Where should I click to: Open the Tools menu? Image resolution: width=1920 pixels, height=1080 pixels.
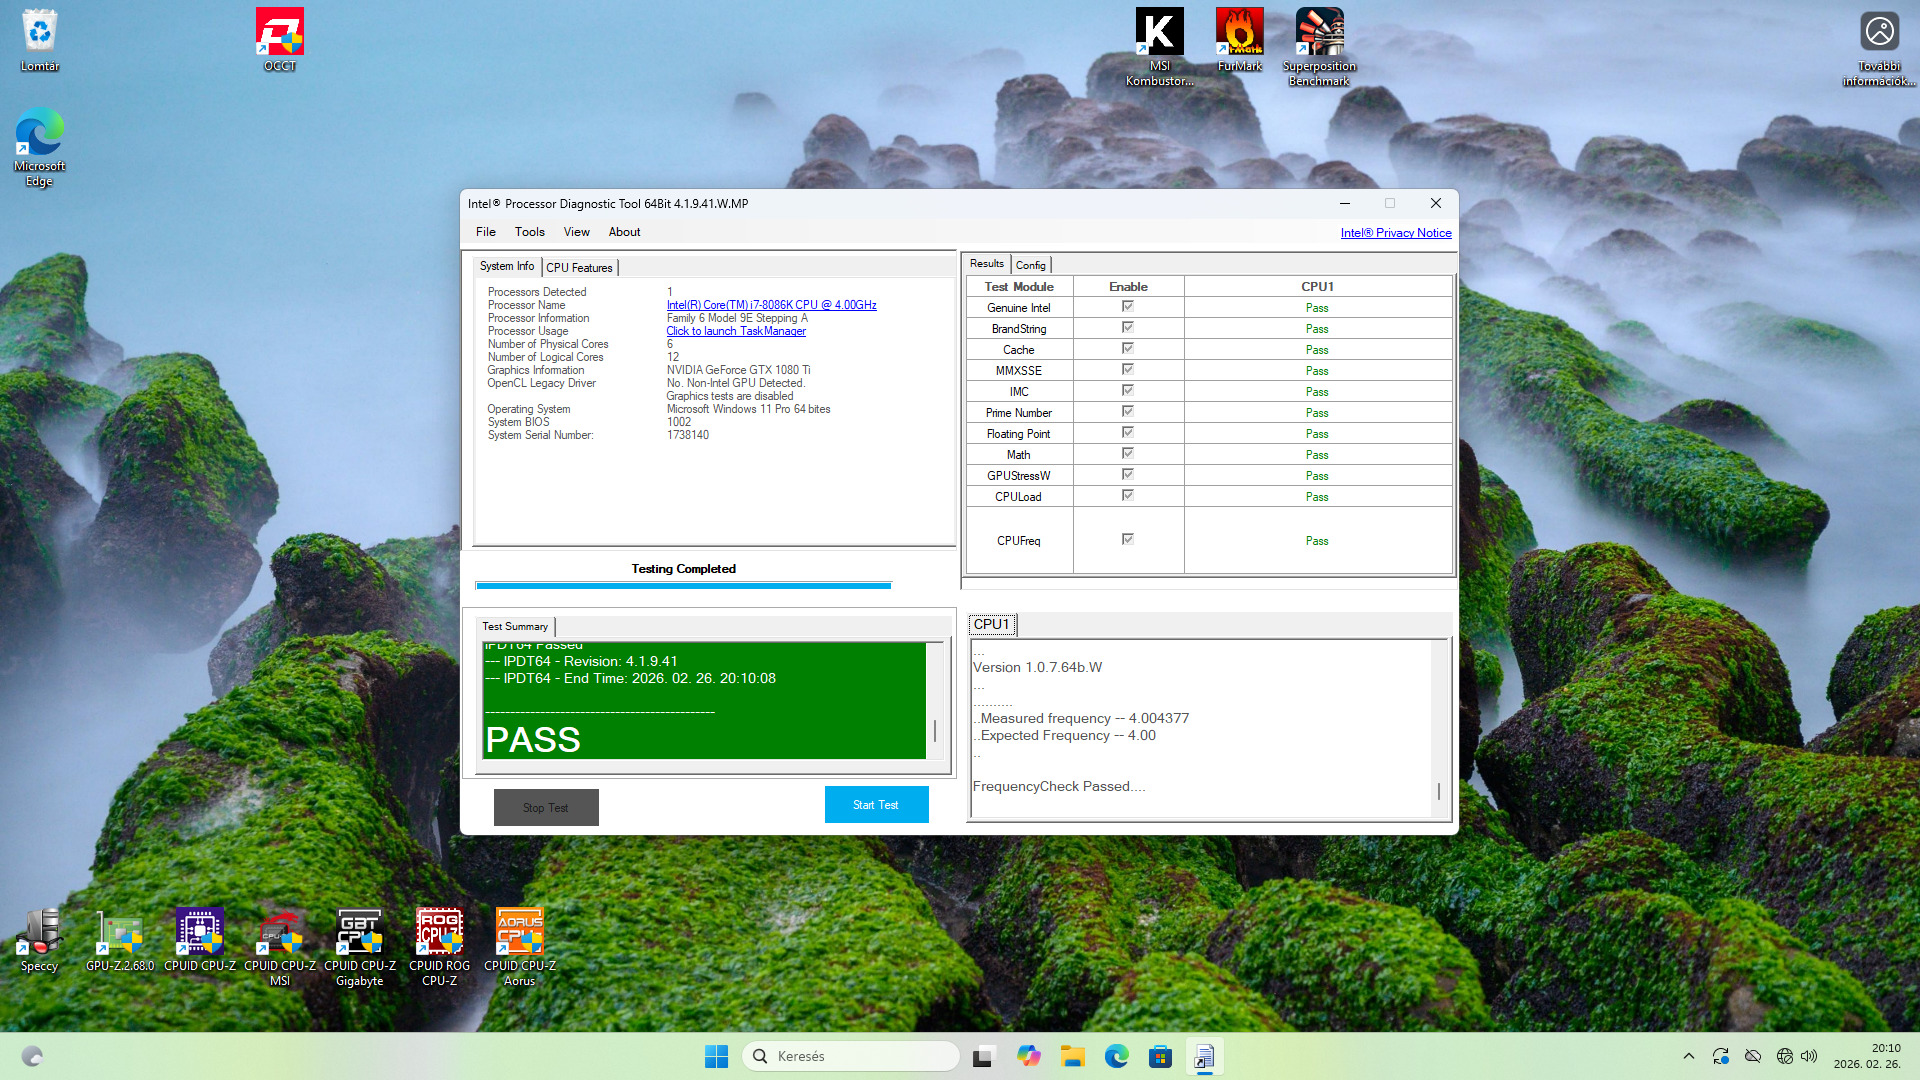529,232
